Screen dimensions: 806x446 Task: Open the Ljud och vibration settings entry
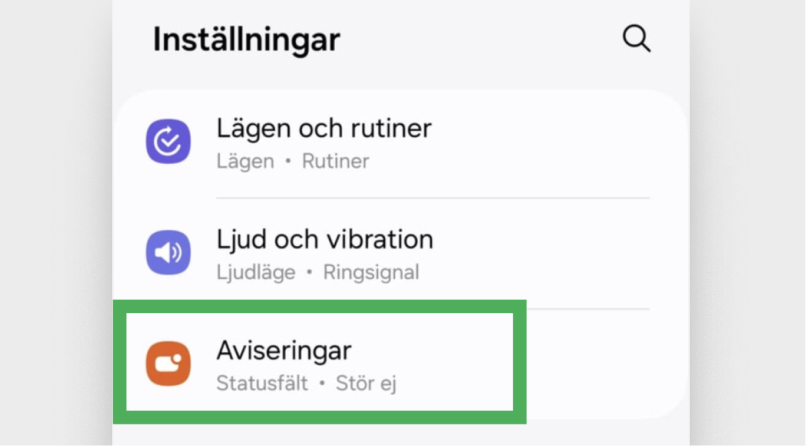coord(401,253)
